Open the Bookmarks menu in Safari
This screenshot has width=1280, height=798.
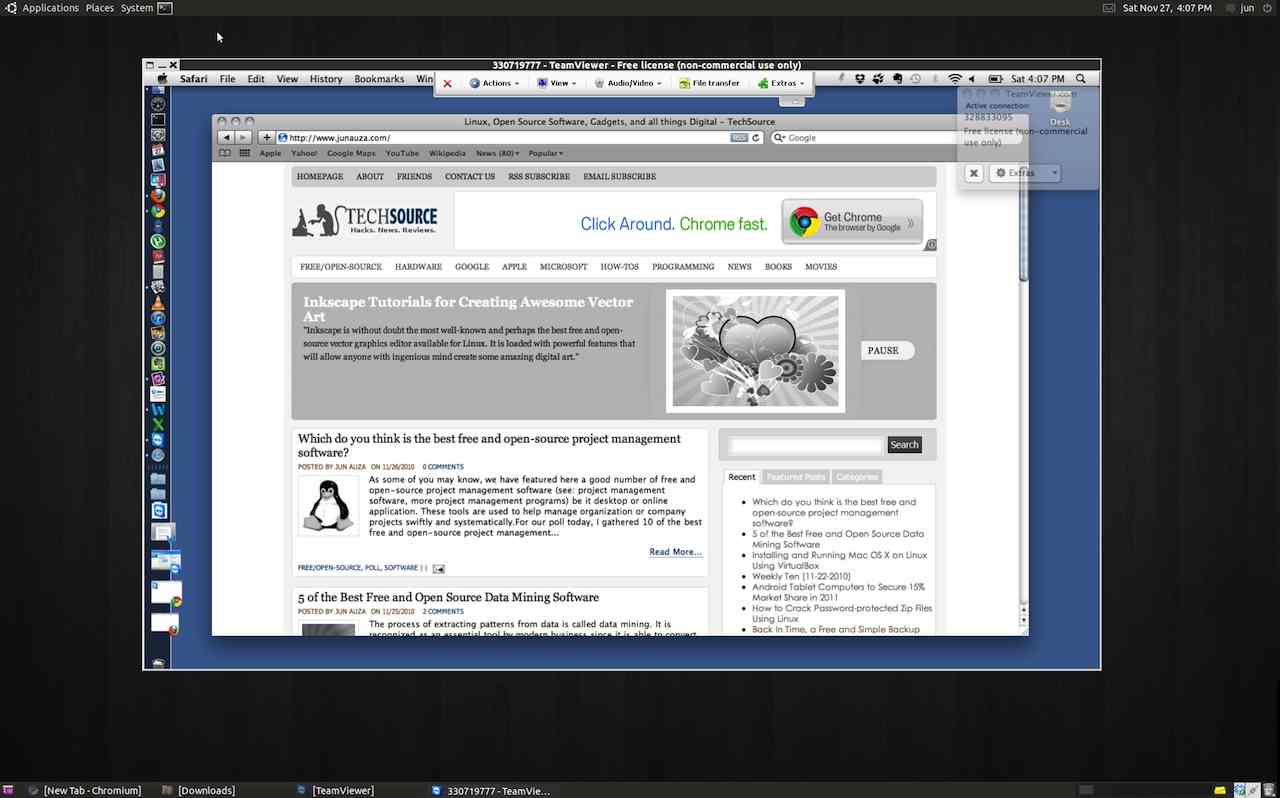point(379,79)
